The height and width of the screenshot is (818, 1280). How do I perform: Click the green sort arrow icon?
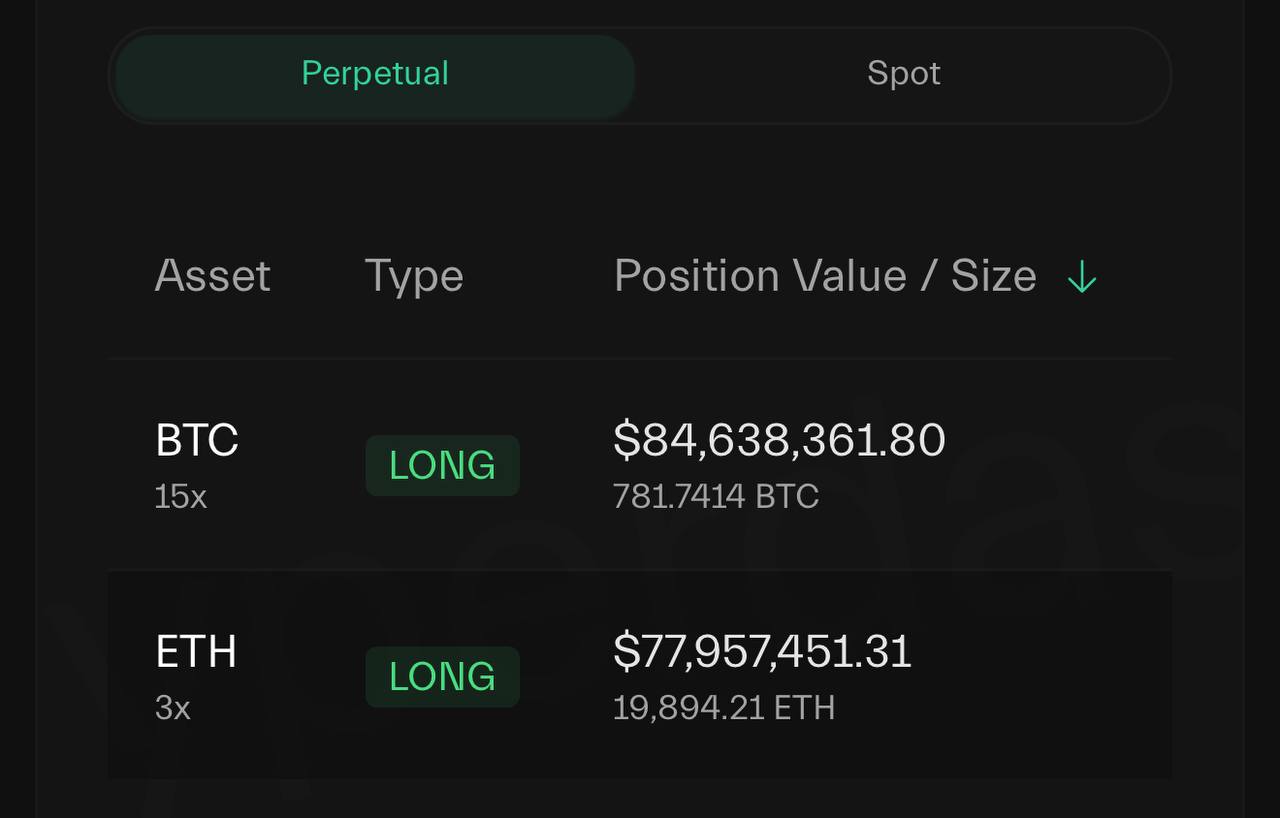pos(1081,277)
